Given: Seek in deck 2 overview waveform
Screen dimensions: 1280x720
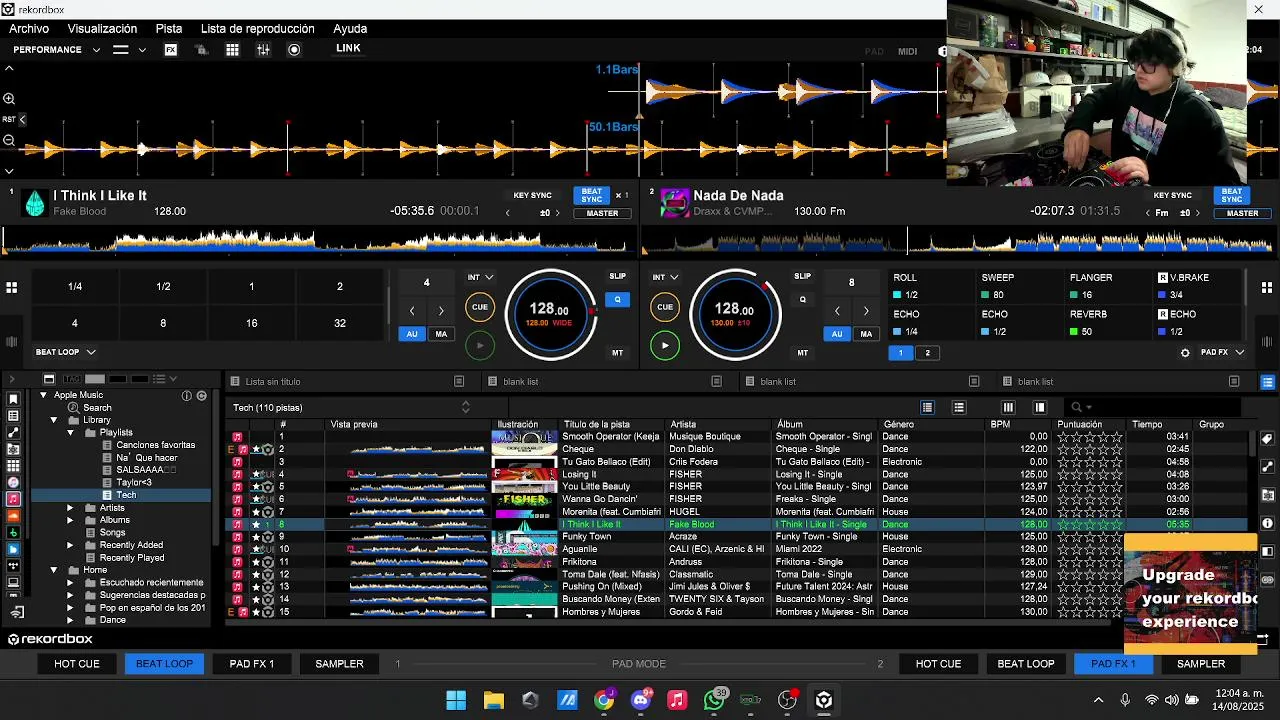Looking at the screenshot, I should click(x=958, y=240).
